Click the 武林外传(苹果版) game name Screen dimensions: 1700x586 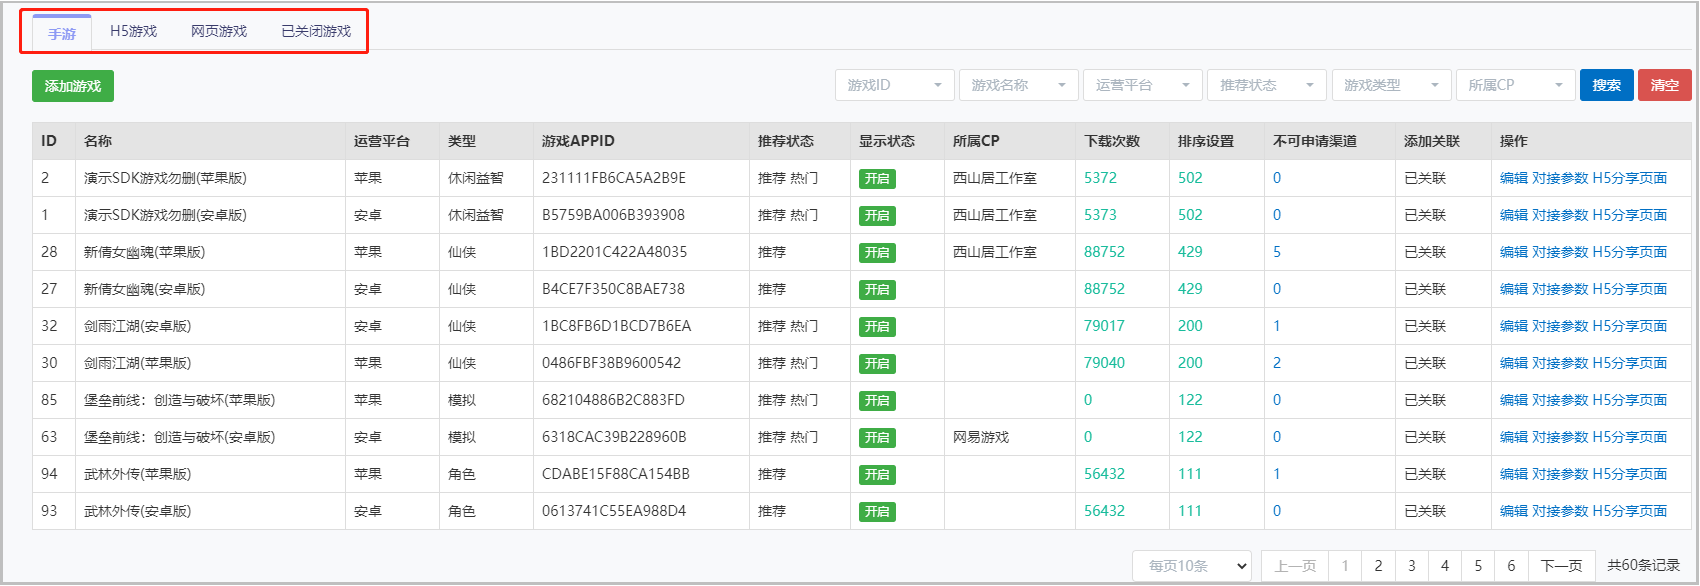point(137,474)
